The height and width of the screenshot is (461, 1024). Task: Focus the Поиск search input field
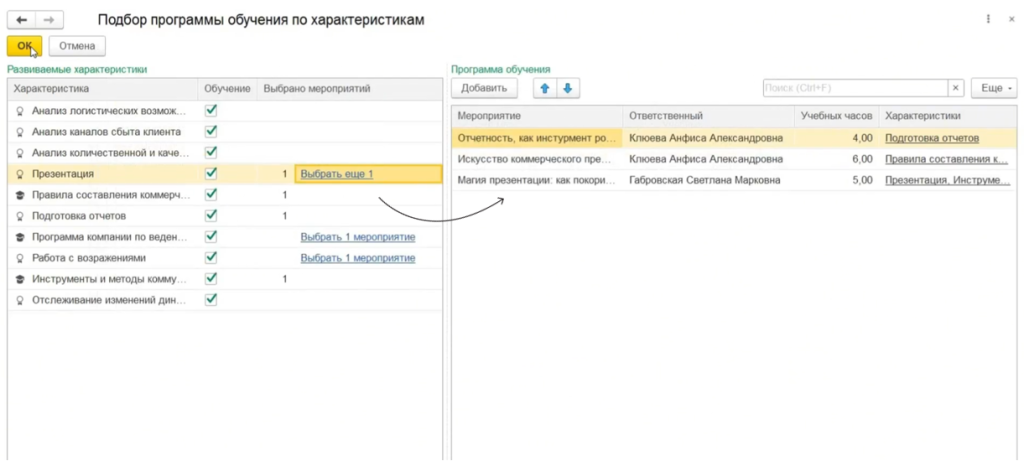click(x=853, y=88)
